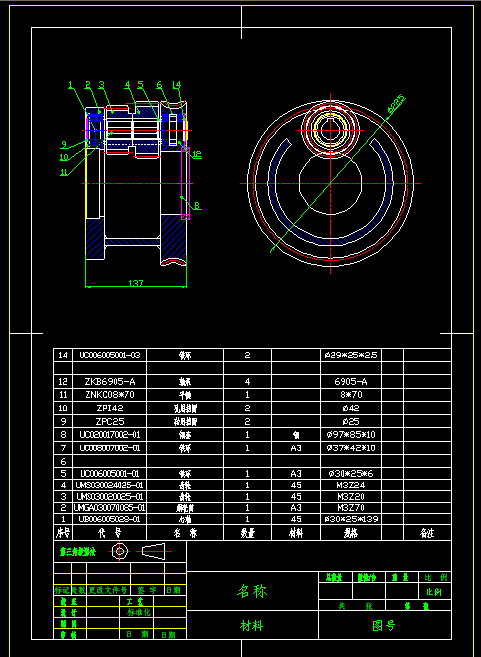Click the third-angle projection symbol circle
This screenshot has height=657, width=481.
tap(120, 551)
